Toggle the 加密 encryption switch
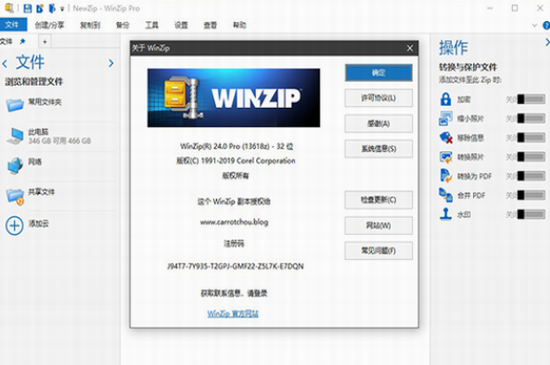Screen dimensions: 550x365 pyautogui.click(x=531, y=99)
